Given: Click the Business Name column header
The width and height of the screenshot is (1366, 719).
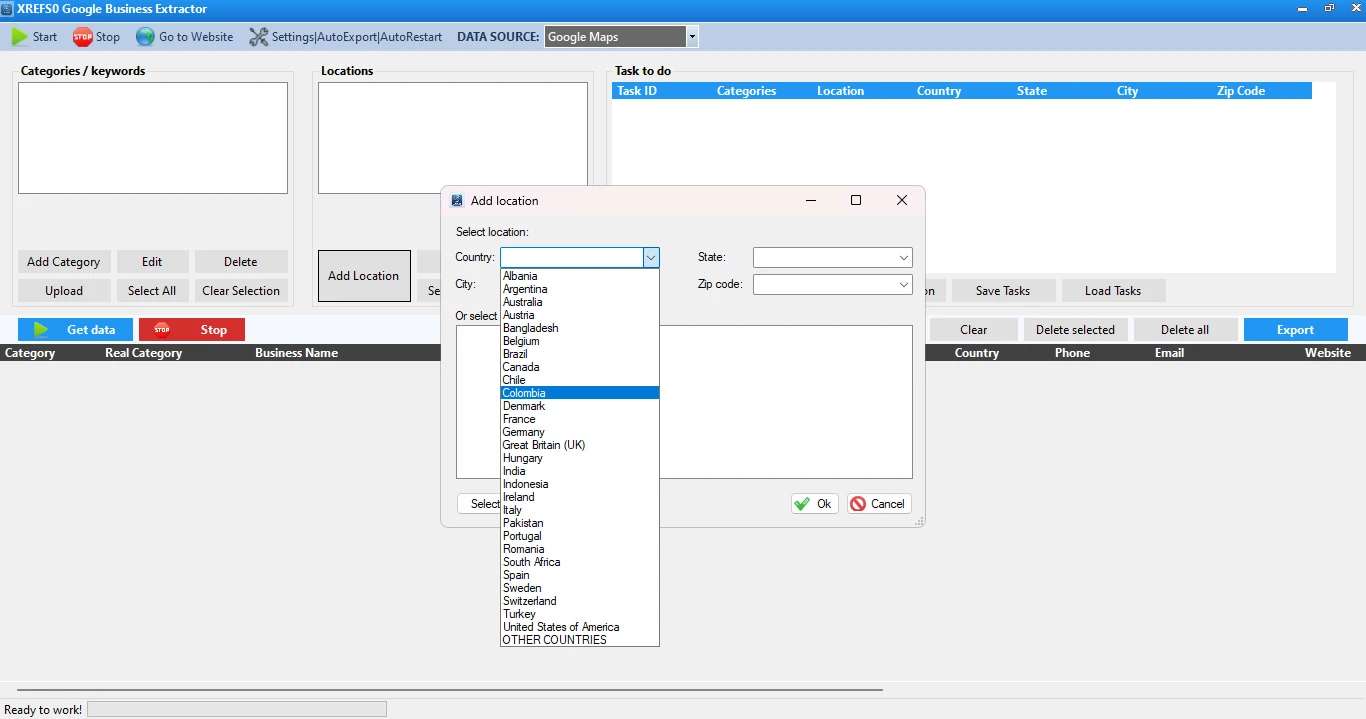Looking at the screenshot, I should [x=296, y=353].
